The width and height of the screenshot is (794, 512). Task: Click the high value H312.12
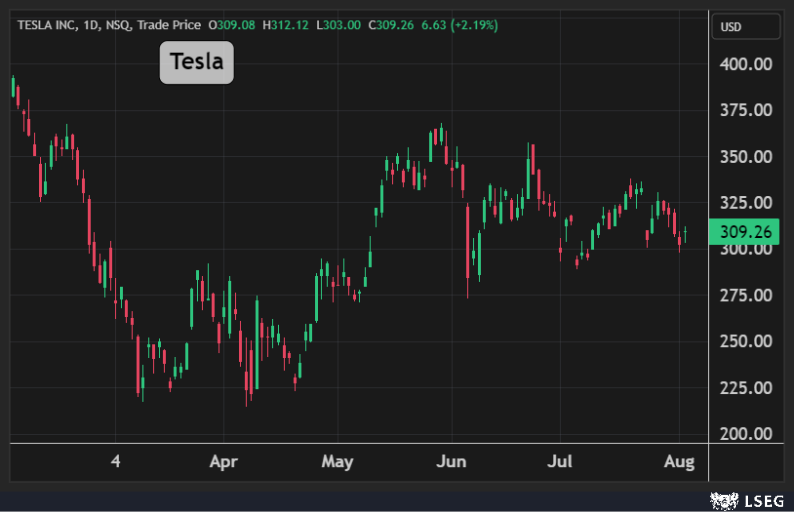point(285,23)
